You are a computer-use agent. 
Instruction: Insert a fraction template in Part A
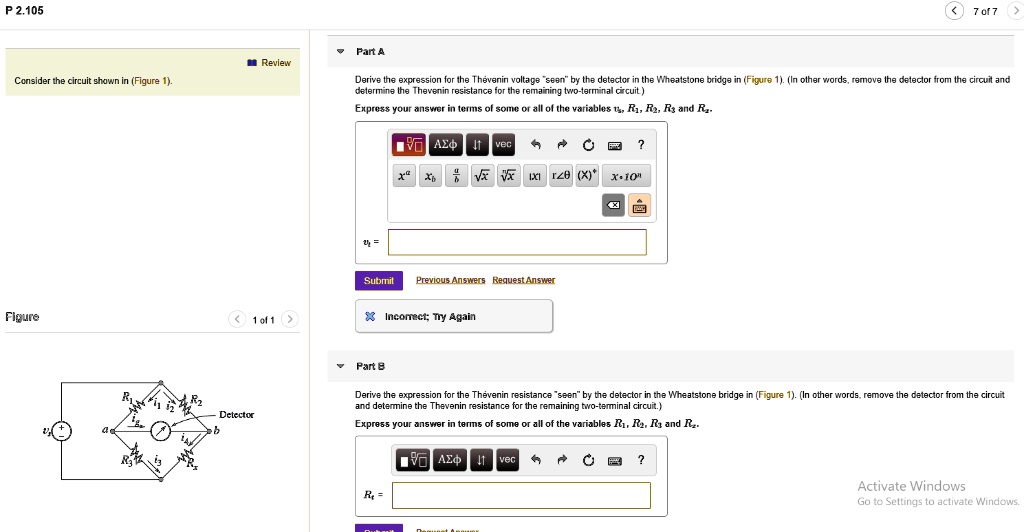coord(455,175)
